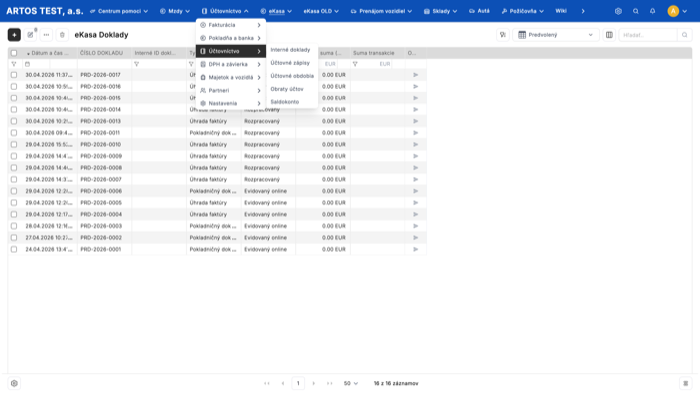
Task: Go to first page arrow in pagination
Action: pos(267,383)
